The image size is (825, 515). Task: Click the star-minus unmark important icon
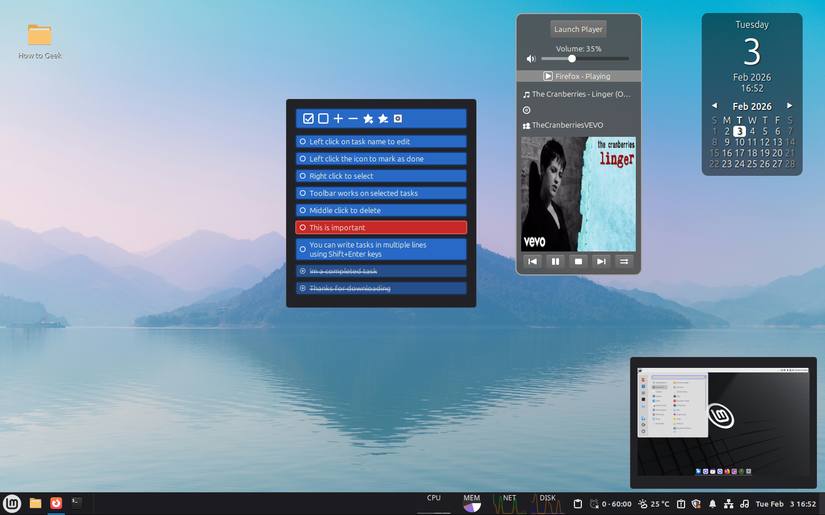pos(383,118)
